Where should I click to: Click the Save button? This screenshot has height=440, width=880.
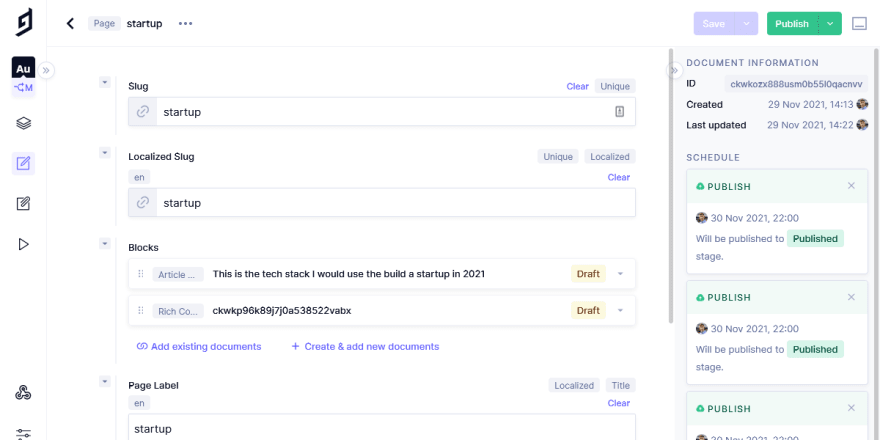714,24
